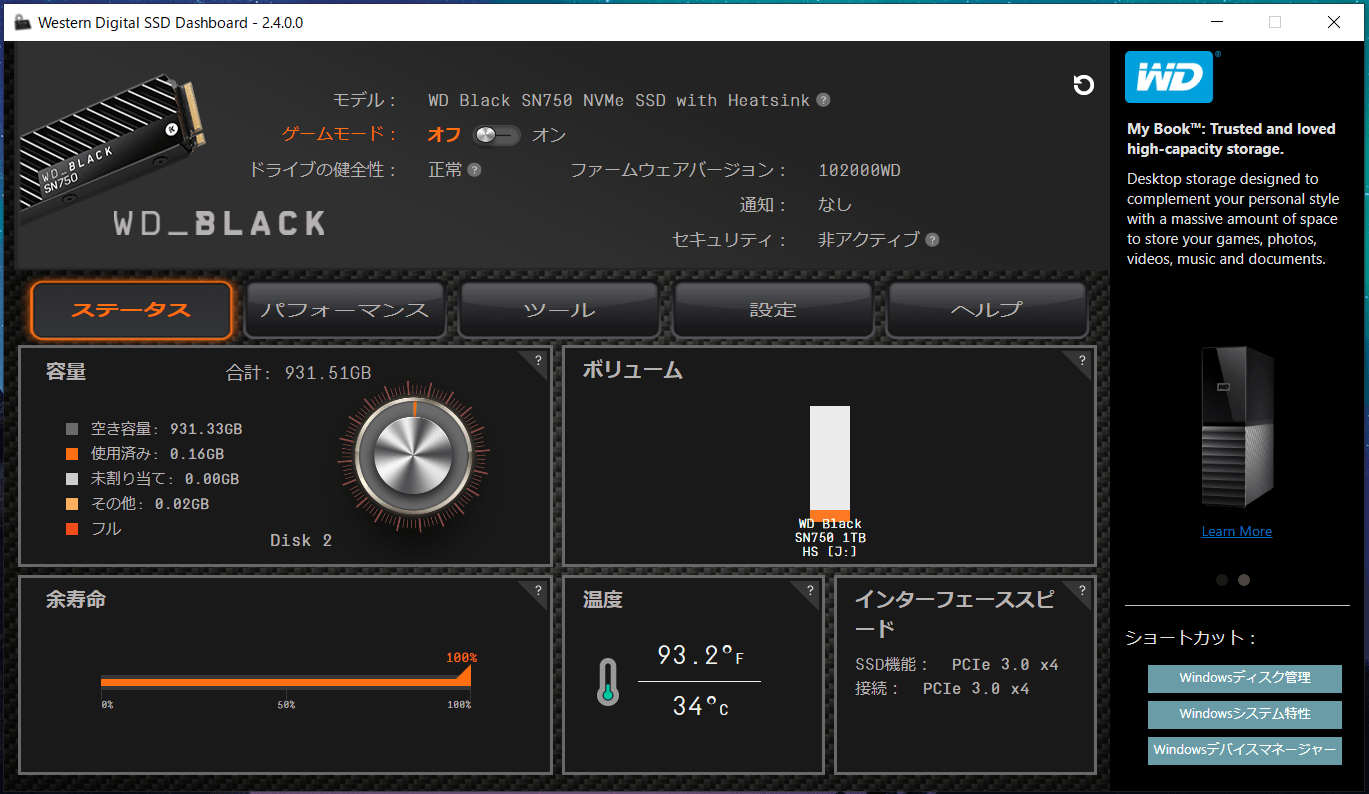The height and width of the screenshot is (794, 1369).
Task: Select the オン label for game mode
Action: pos(549,135)
